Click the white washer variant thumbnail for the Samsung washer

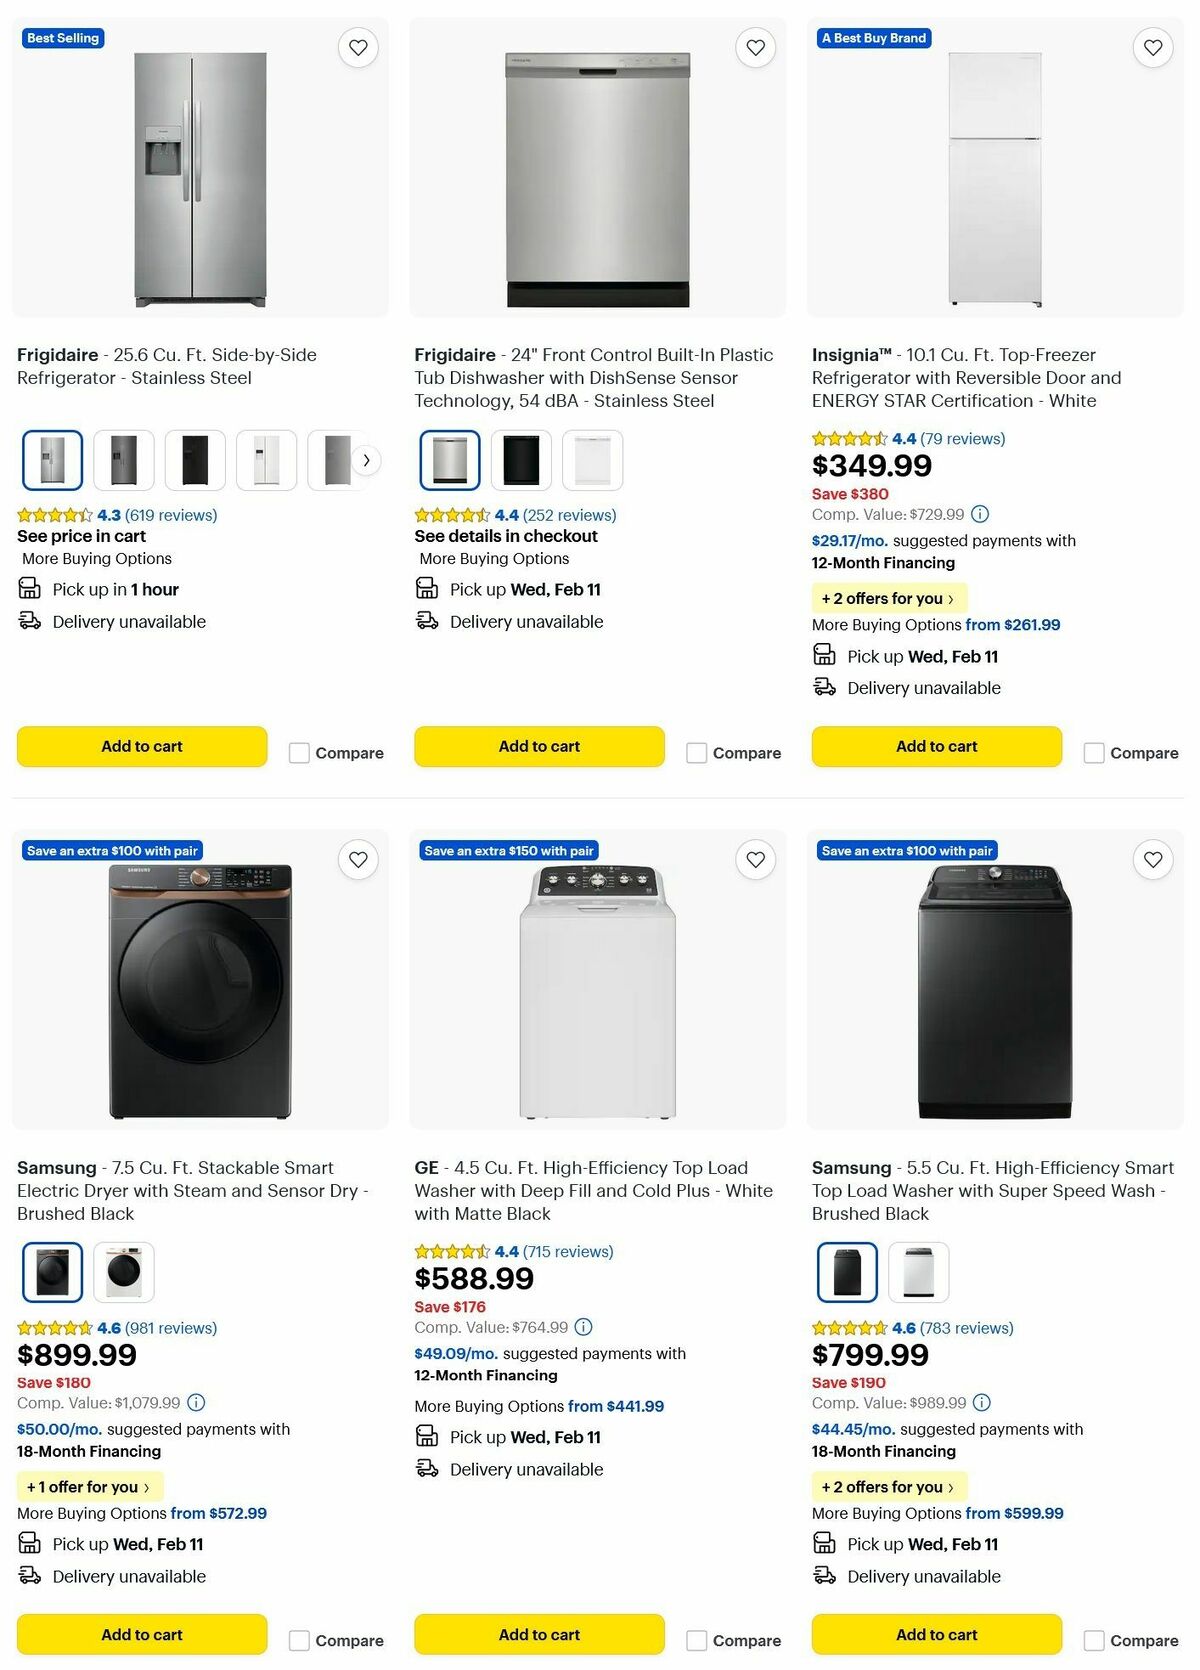[918, 1271]
